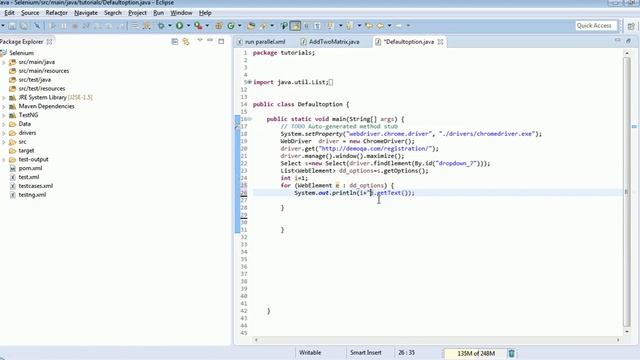Screen dimensions: 640x360
Task: Maximize the Package Explorer panel
Action: click(221, 41)
